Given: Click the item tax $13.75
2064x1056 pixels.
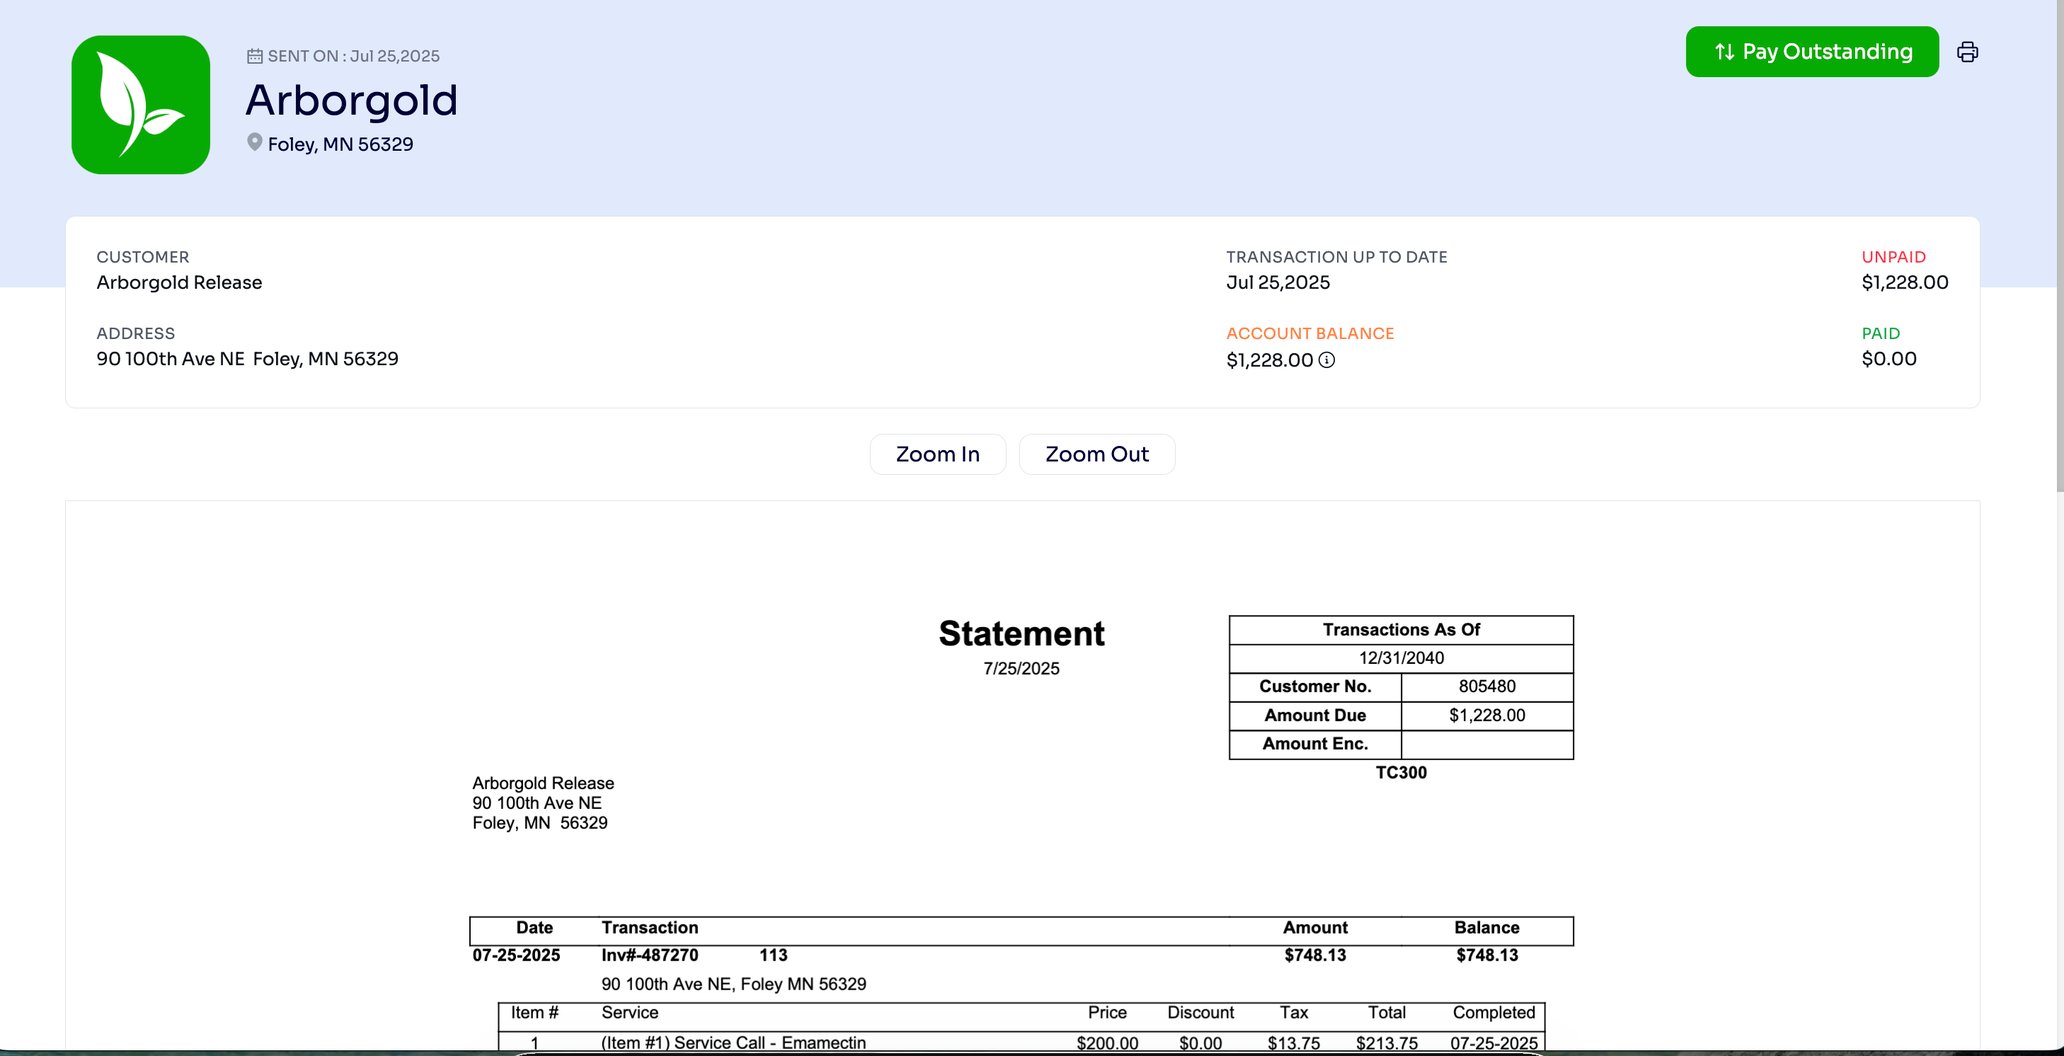Looking at the screenshot, I should click(1294, 1043).
